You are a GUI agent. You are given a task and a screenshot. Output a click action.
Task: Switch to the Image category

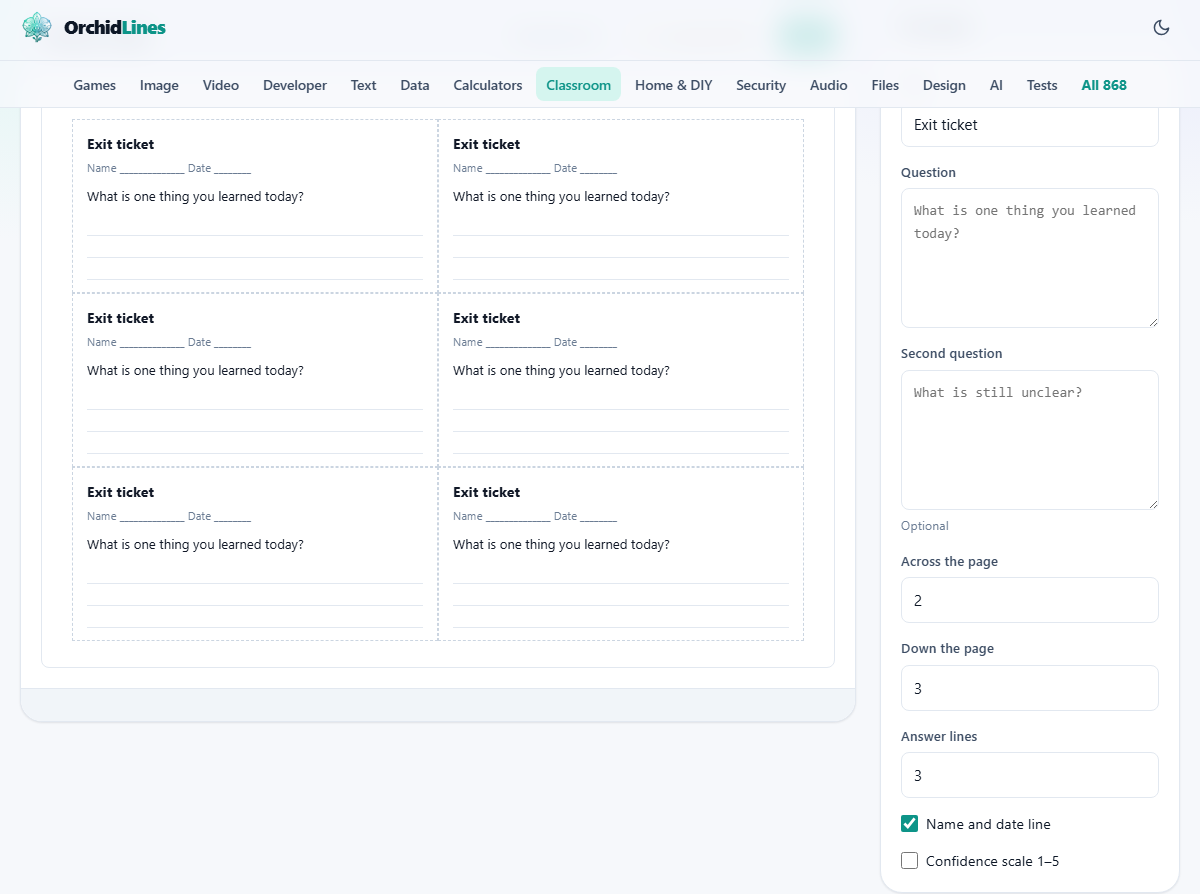[x=159, y=85]
